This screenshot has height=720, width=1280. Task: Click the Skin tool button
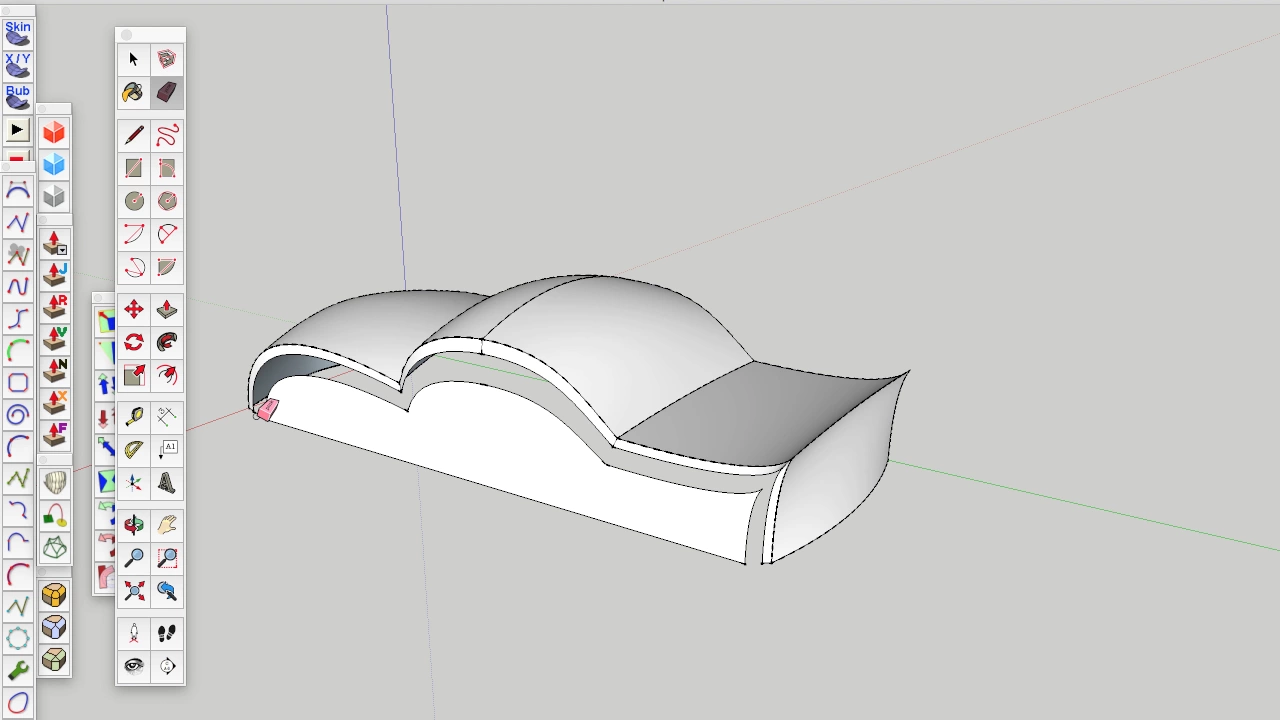click(18, 33)
